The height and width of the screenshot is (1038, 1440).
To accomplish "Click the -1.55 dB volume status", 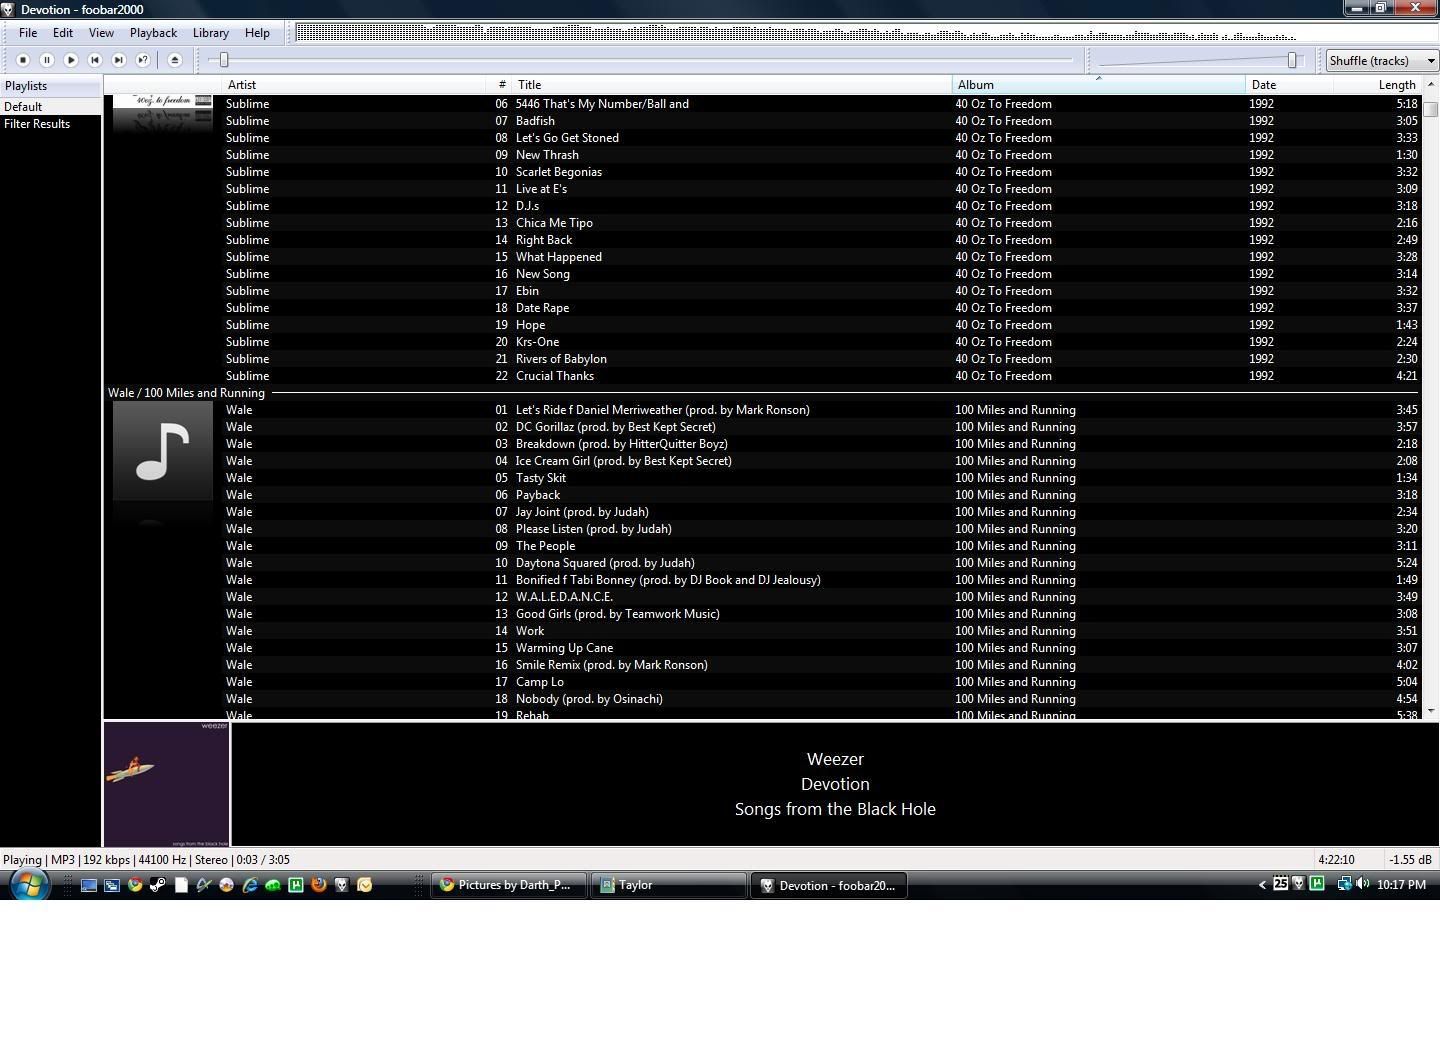I will (1409, 860).
